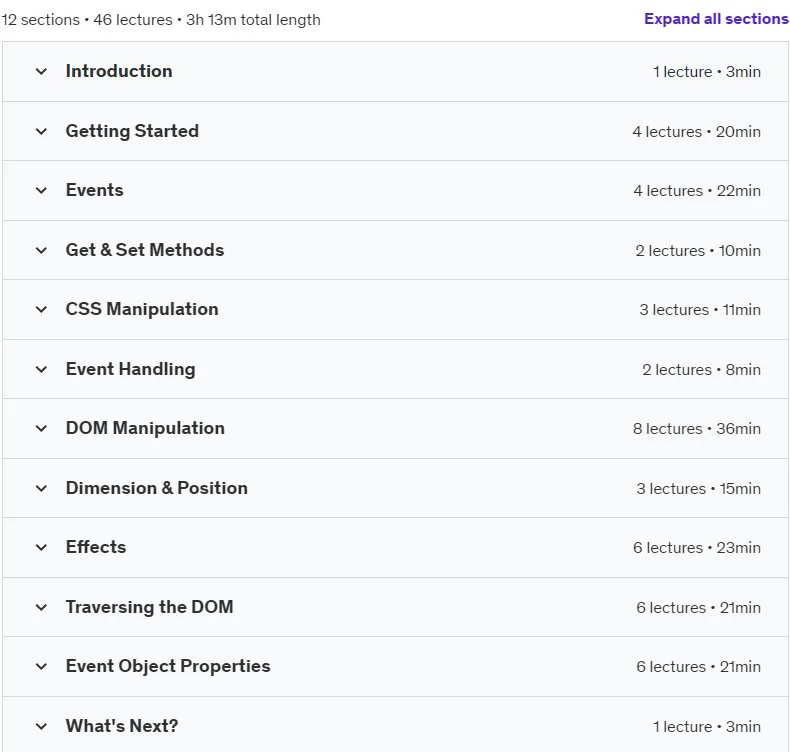Open the Introduction section title

[119, 71]
